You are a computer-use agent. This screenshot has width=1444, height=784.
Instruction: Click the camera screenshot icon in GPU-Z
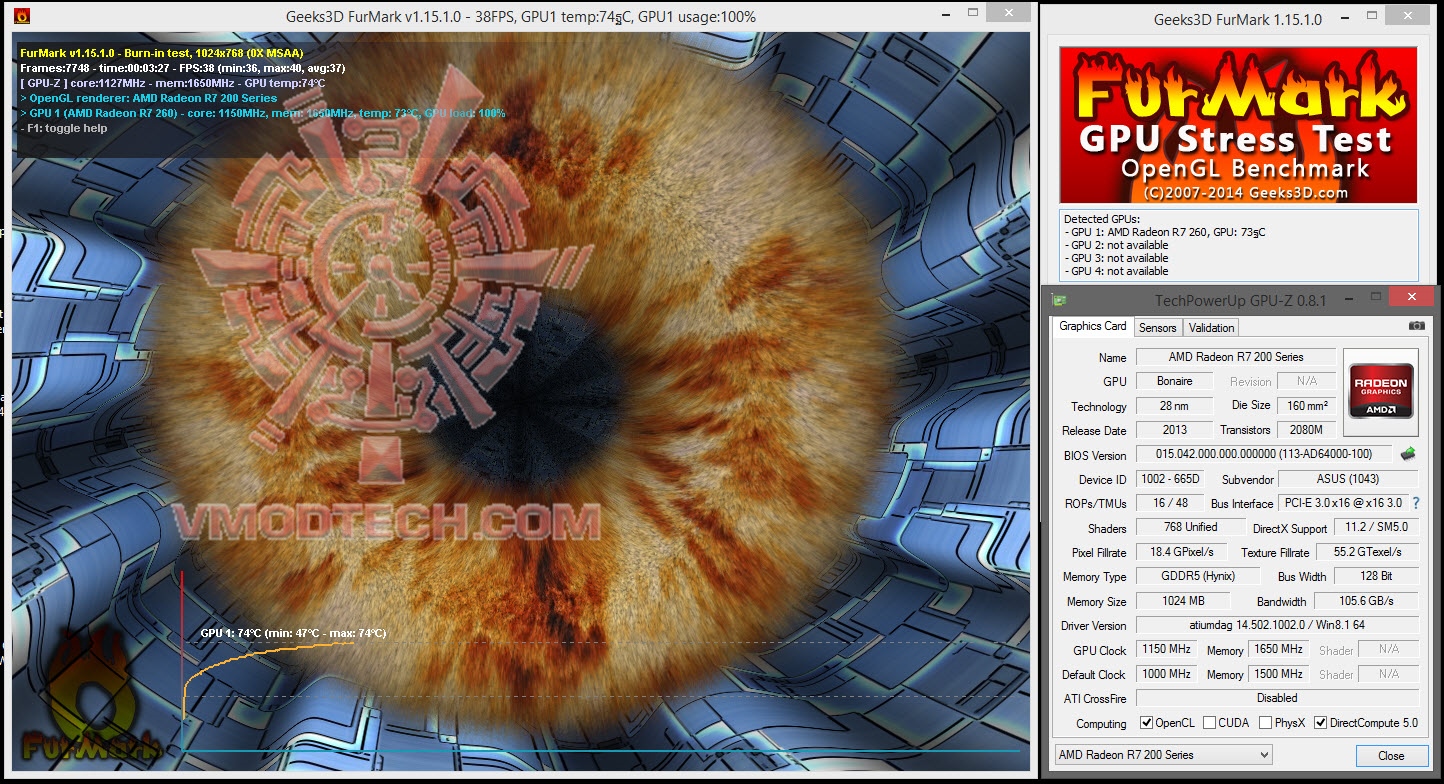1417,325
